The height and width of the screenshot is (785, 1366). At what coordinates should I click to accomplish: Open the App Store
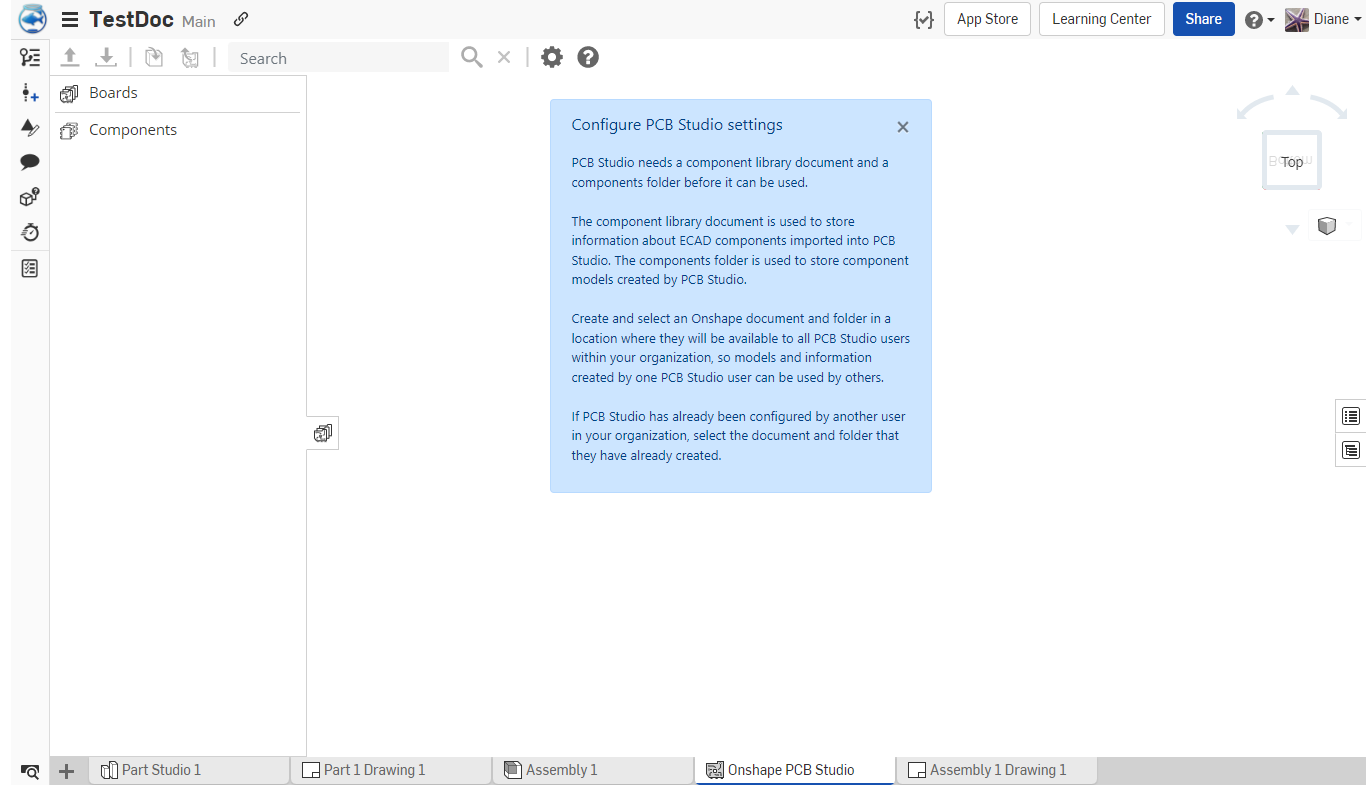[987, 19]
